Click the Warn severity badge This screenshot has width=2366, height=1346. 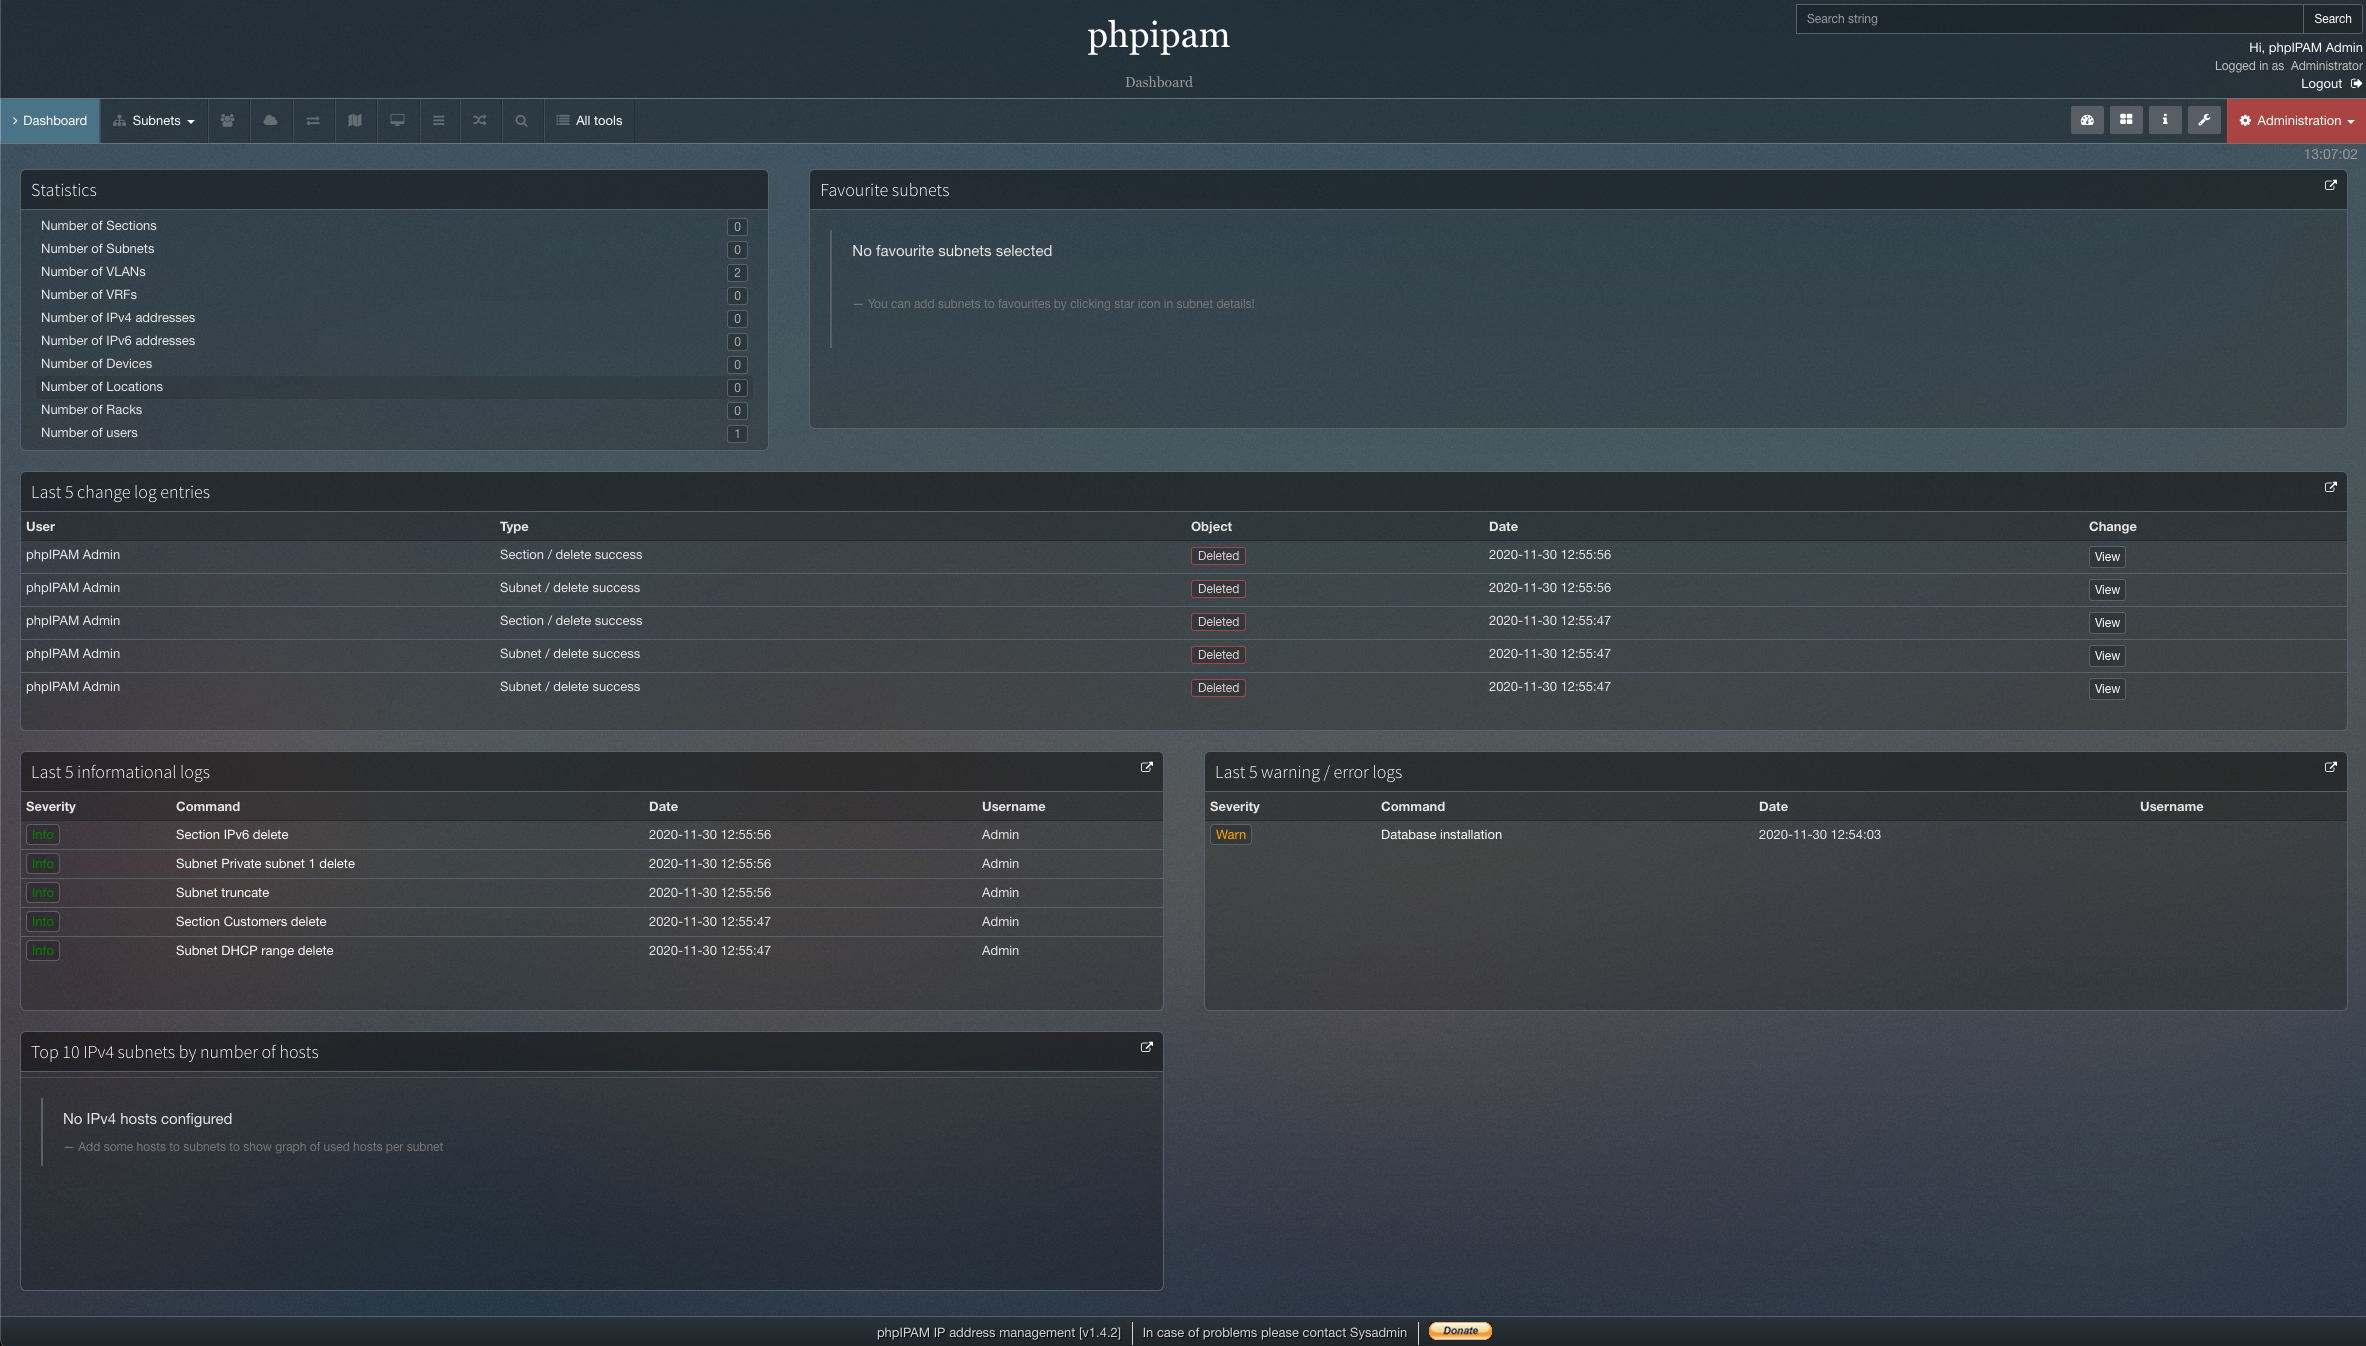point(1230,835)
